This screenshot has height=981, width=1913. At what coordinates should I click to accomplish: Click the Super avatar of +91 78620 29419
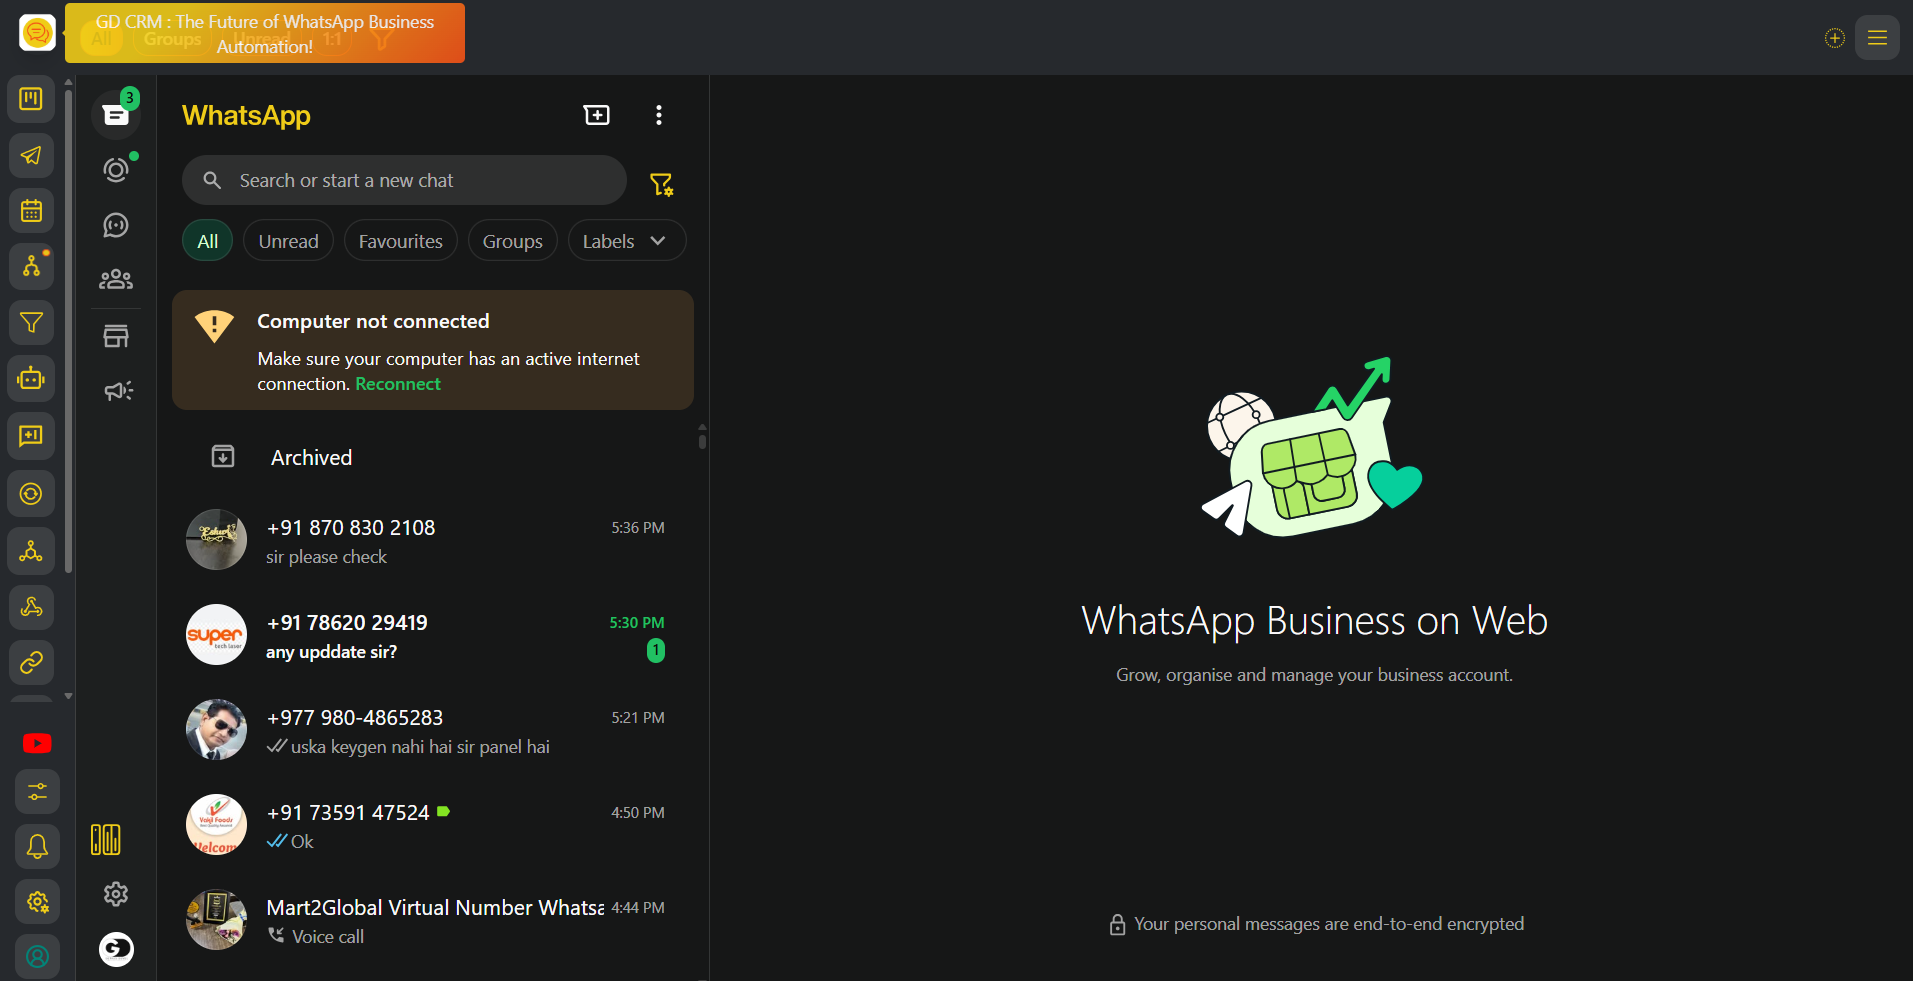click(x=216, y=635)
